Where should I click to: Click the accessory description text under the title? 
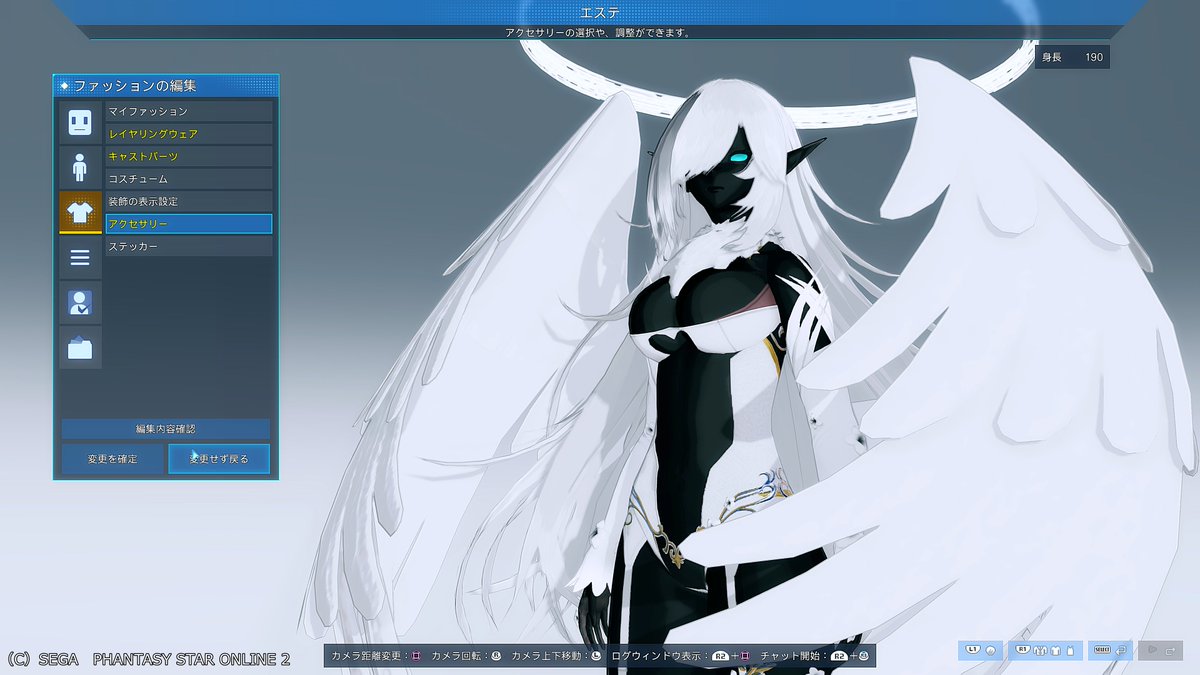598,32
